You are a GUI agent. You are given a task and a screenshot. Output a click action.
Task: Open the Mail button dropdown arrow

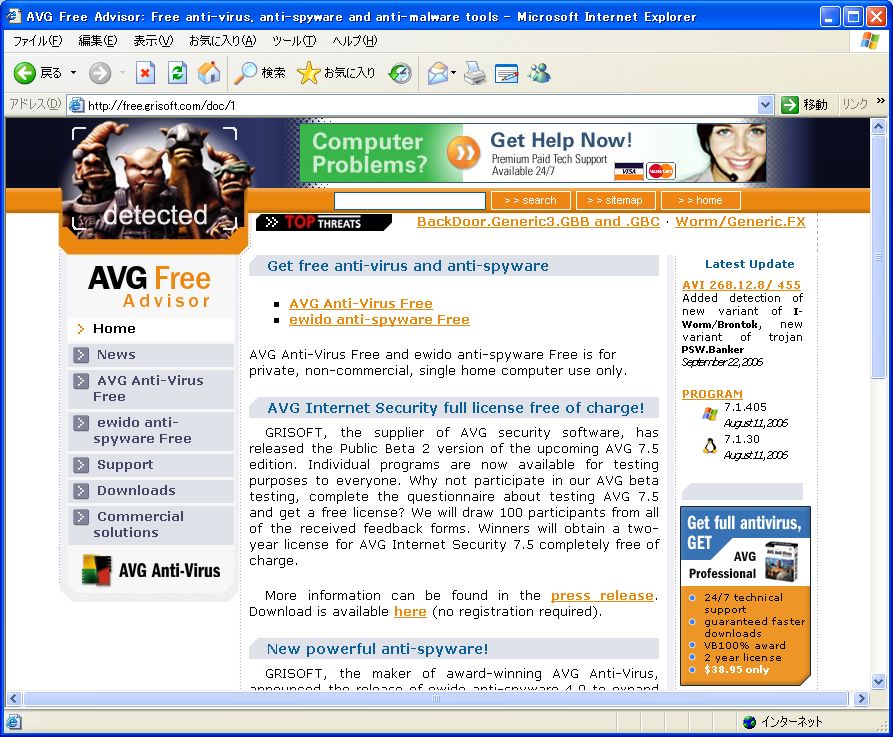[x=453, y=73]
